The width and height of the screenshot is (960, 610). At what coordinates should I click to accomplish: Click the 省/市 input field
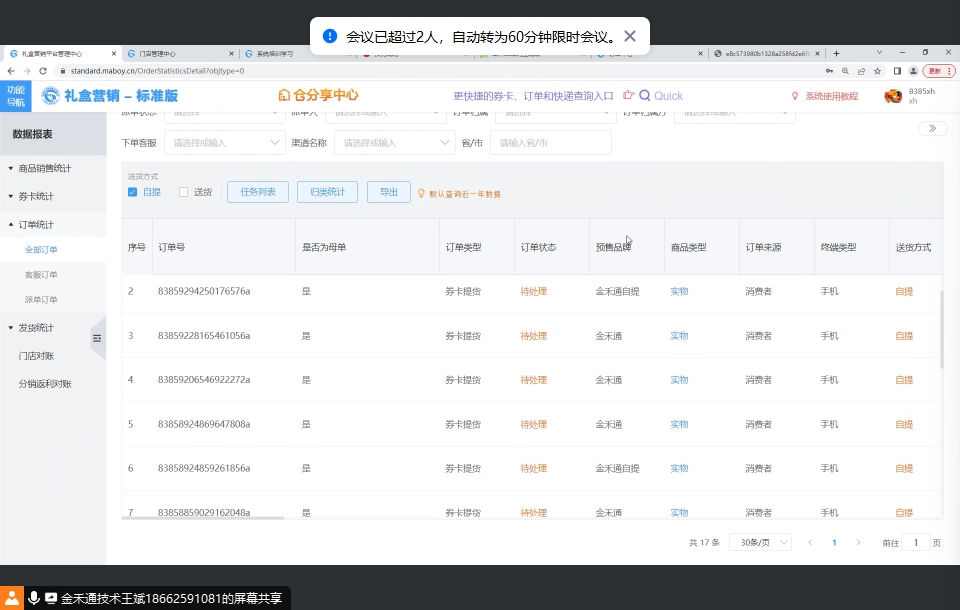(x=550, y=143)
